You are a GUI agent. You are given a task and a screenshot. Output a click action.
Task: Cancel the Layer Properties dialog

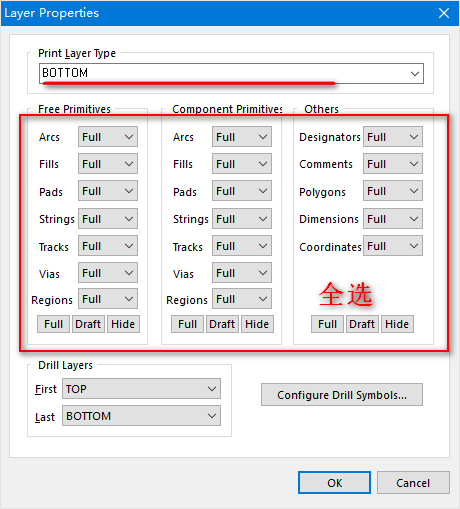pyautogui.click(x=413, y=483)
